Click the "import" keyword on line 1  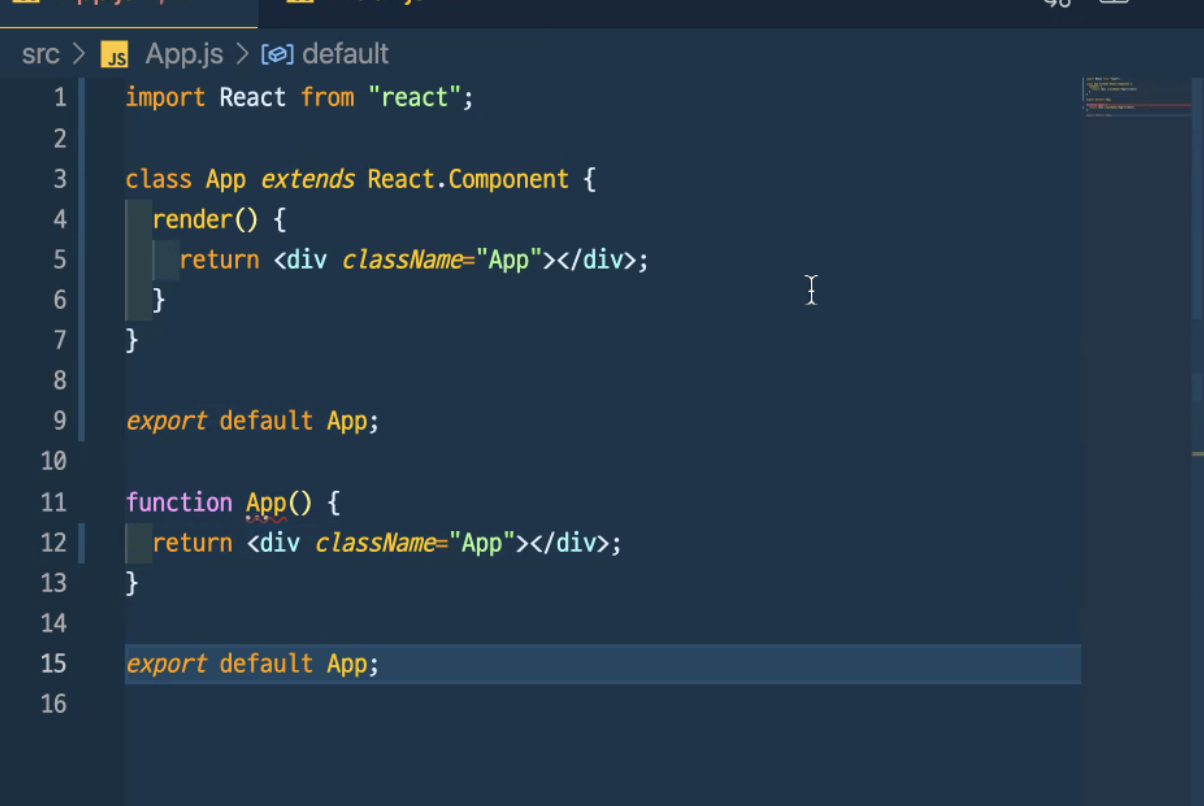point(165,98)
